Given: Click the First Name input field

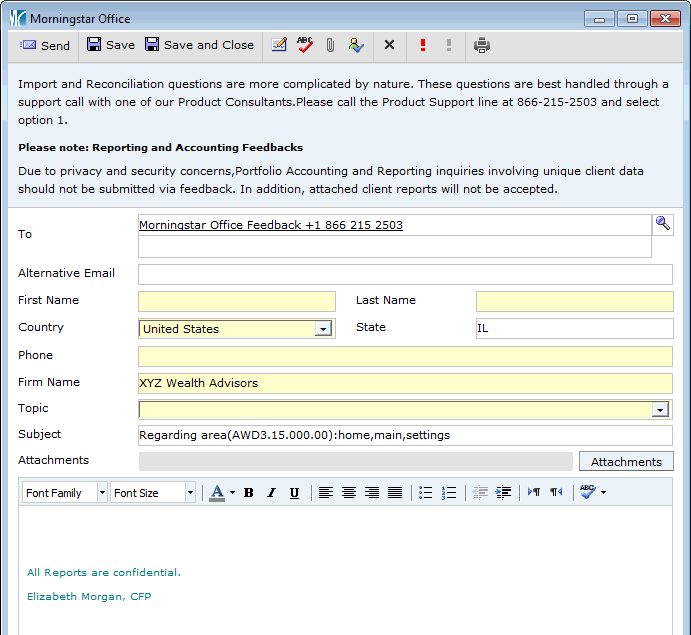Looking at the screenshot, I should [237, 302].
